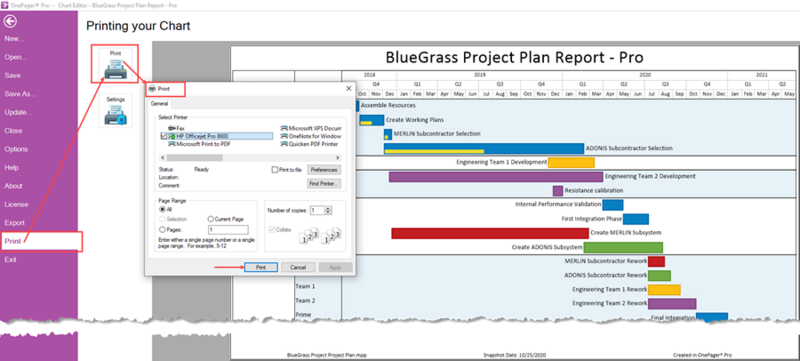
Task: Click the blue ADONIS Subcontractor Selection bar
Action: click(x=484, y=148)
